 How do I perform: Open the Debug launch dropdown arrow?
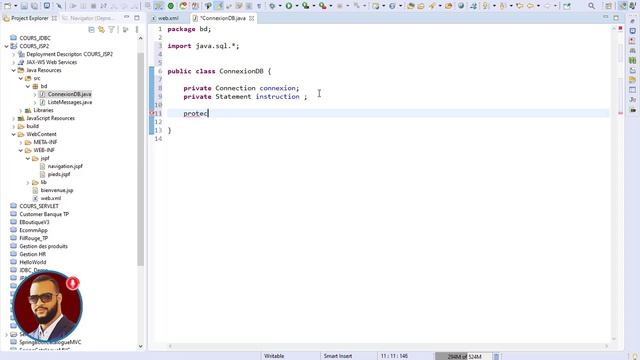(280, 6)
